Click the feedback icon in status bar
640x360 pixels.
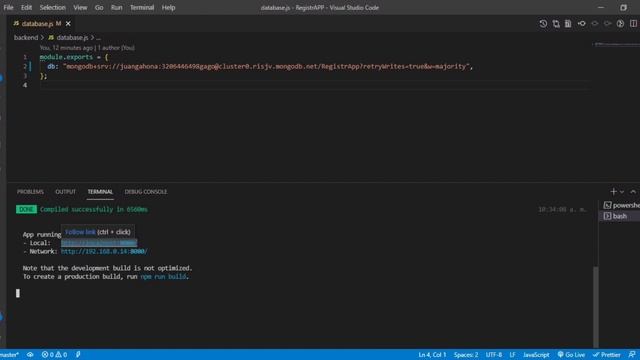click(632, 355)
